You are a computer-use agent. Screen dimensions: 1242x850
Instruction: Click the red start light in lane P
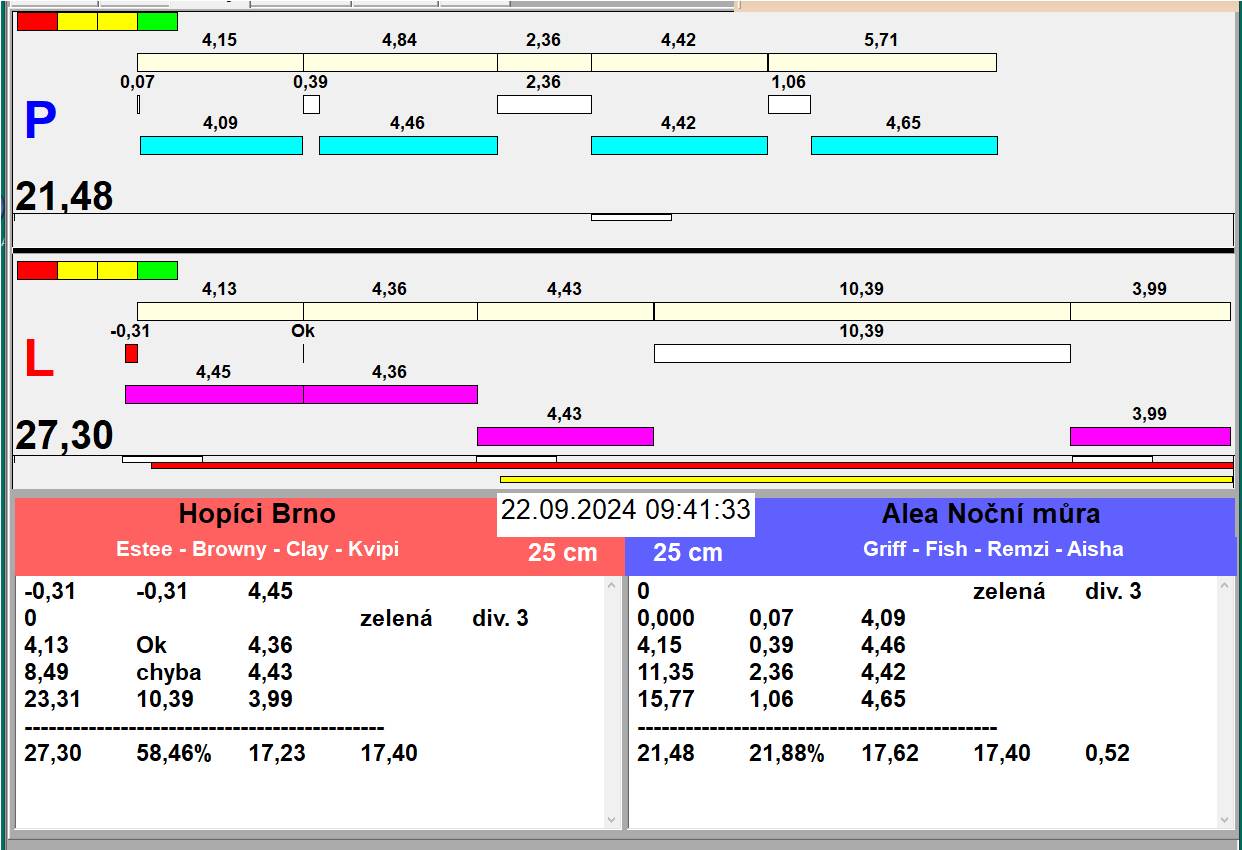37,22
